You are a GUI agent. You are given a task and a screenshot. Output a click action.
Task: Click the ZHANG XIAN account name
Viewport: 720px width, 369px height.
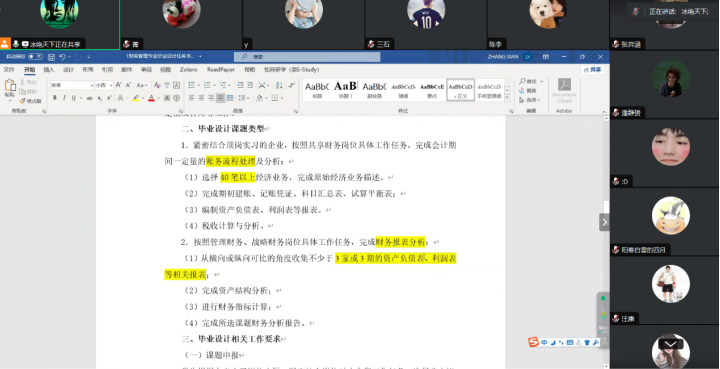pos(503,57)
